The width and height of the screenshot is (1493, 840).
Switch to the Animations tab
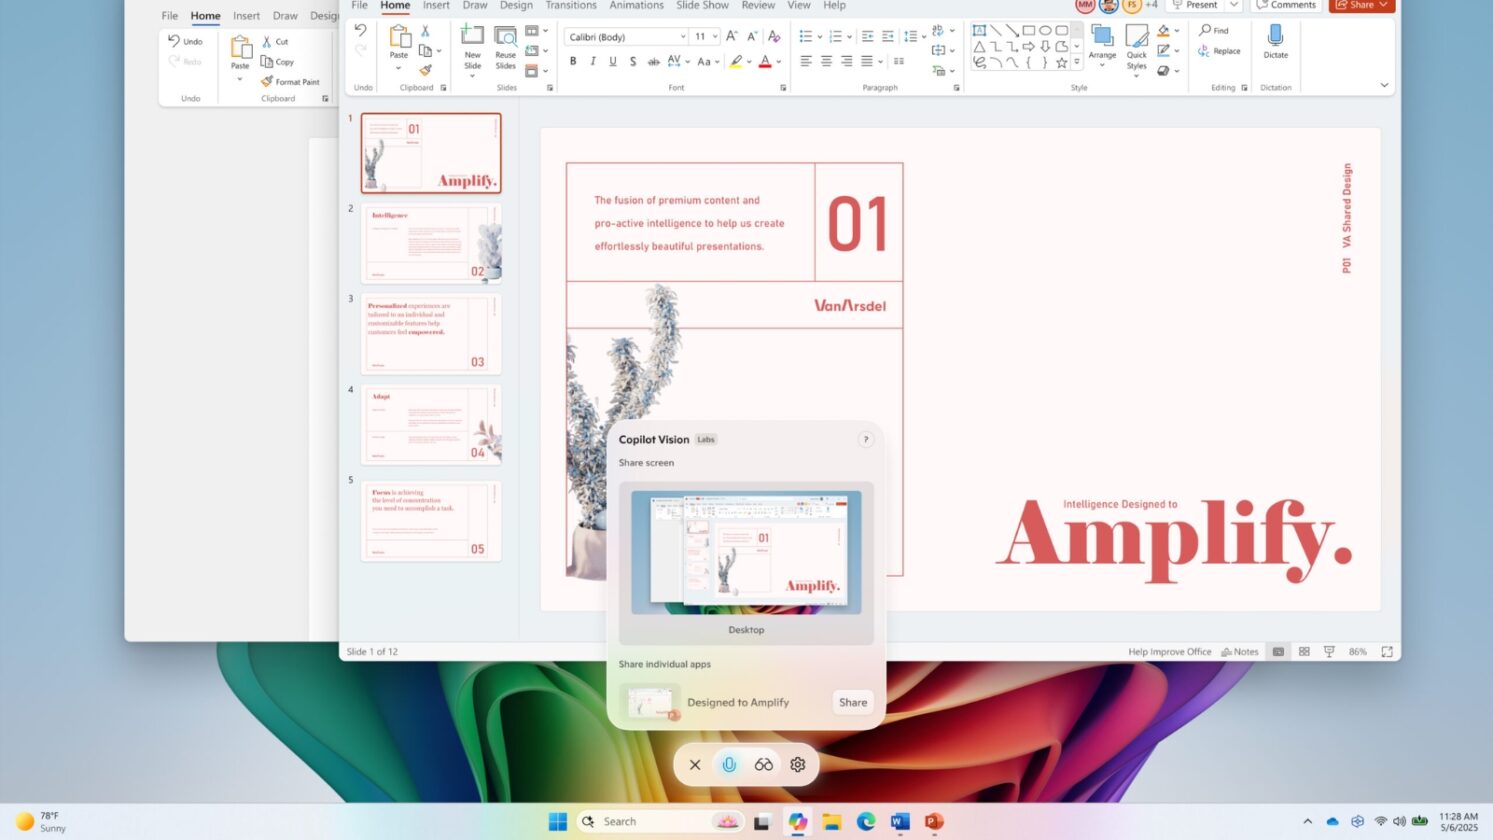637,6
